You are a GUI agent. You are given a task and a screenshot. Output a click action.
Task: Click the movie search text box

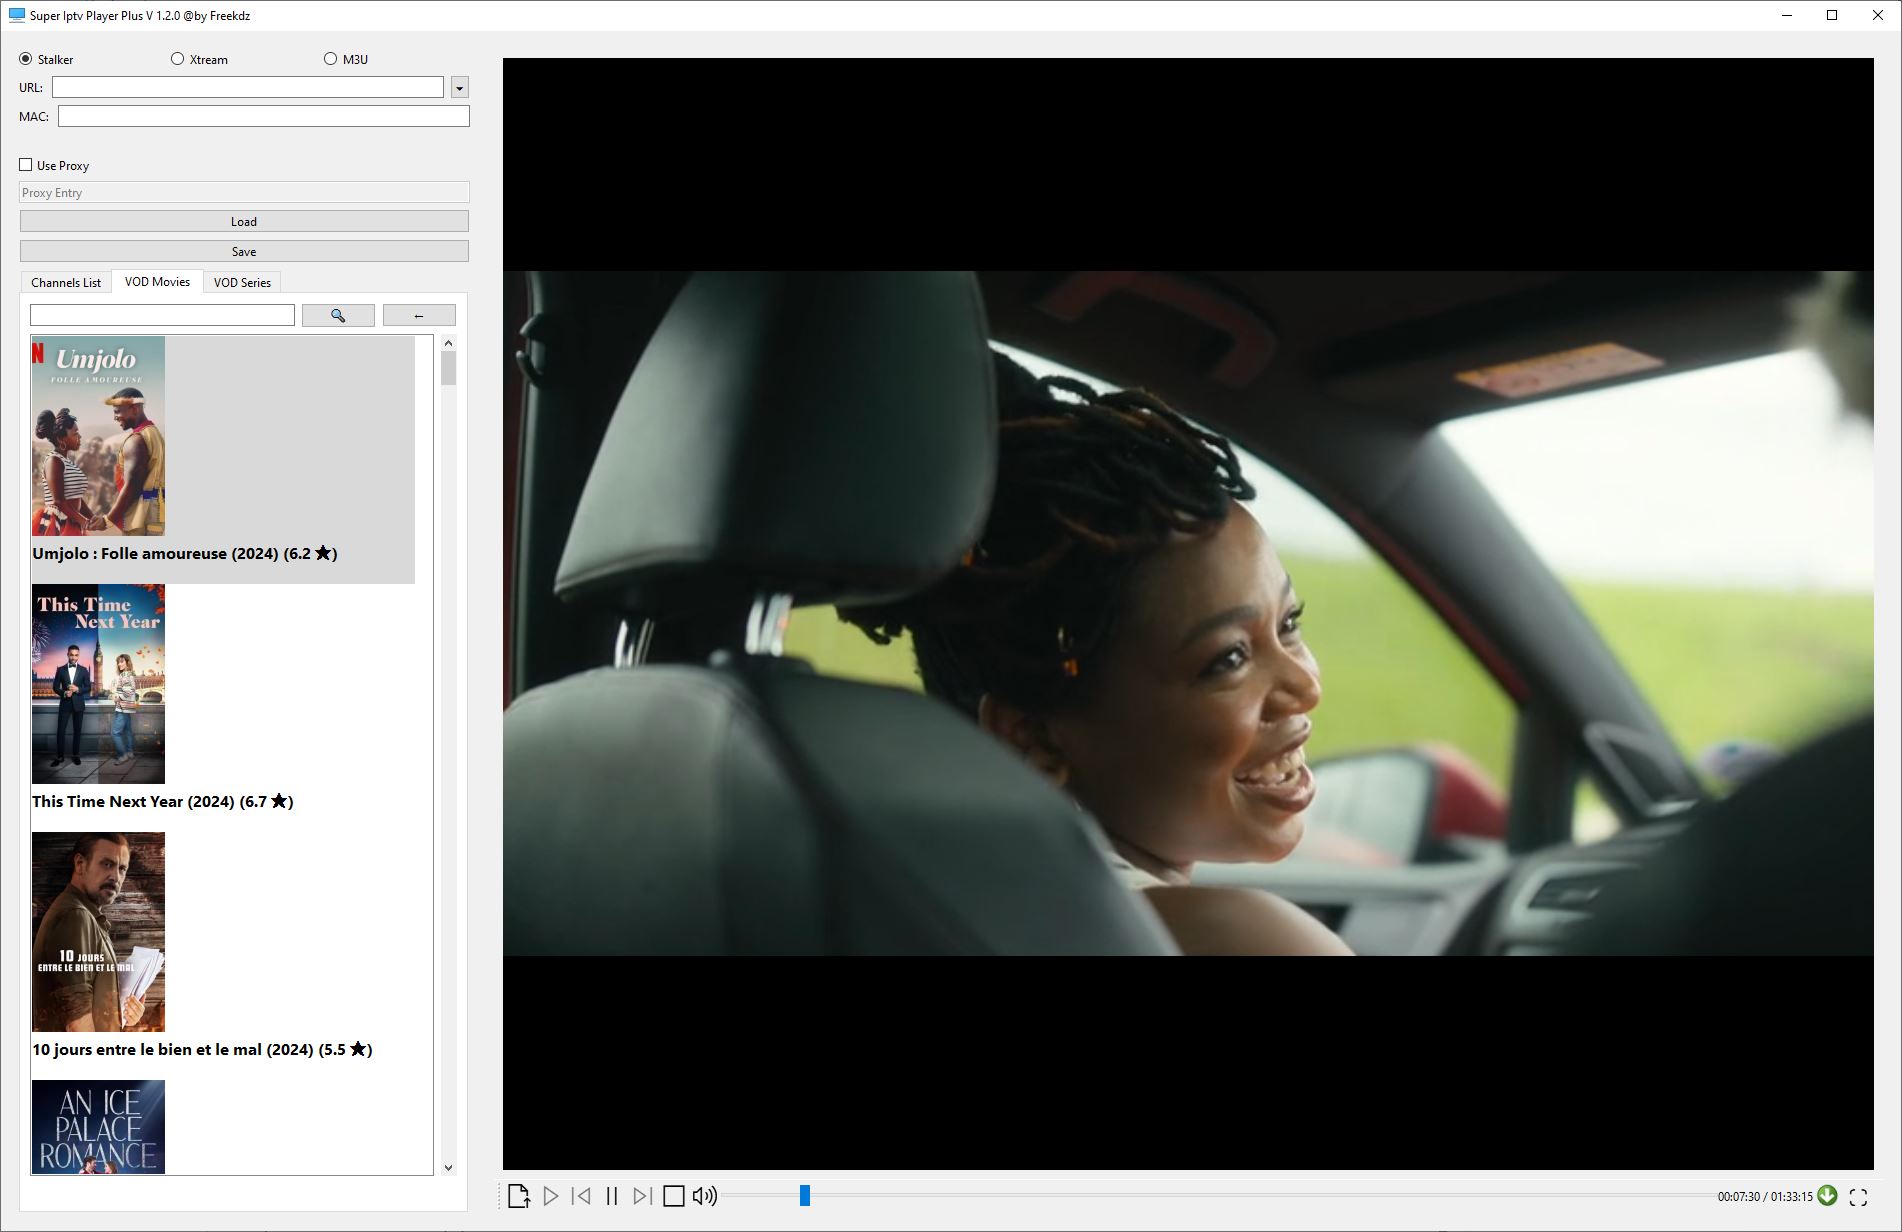click(162, 316)
